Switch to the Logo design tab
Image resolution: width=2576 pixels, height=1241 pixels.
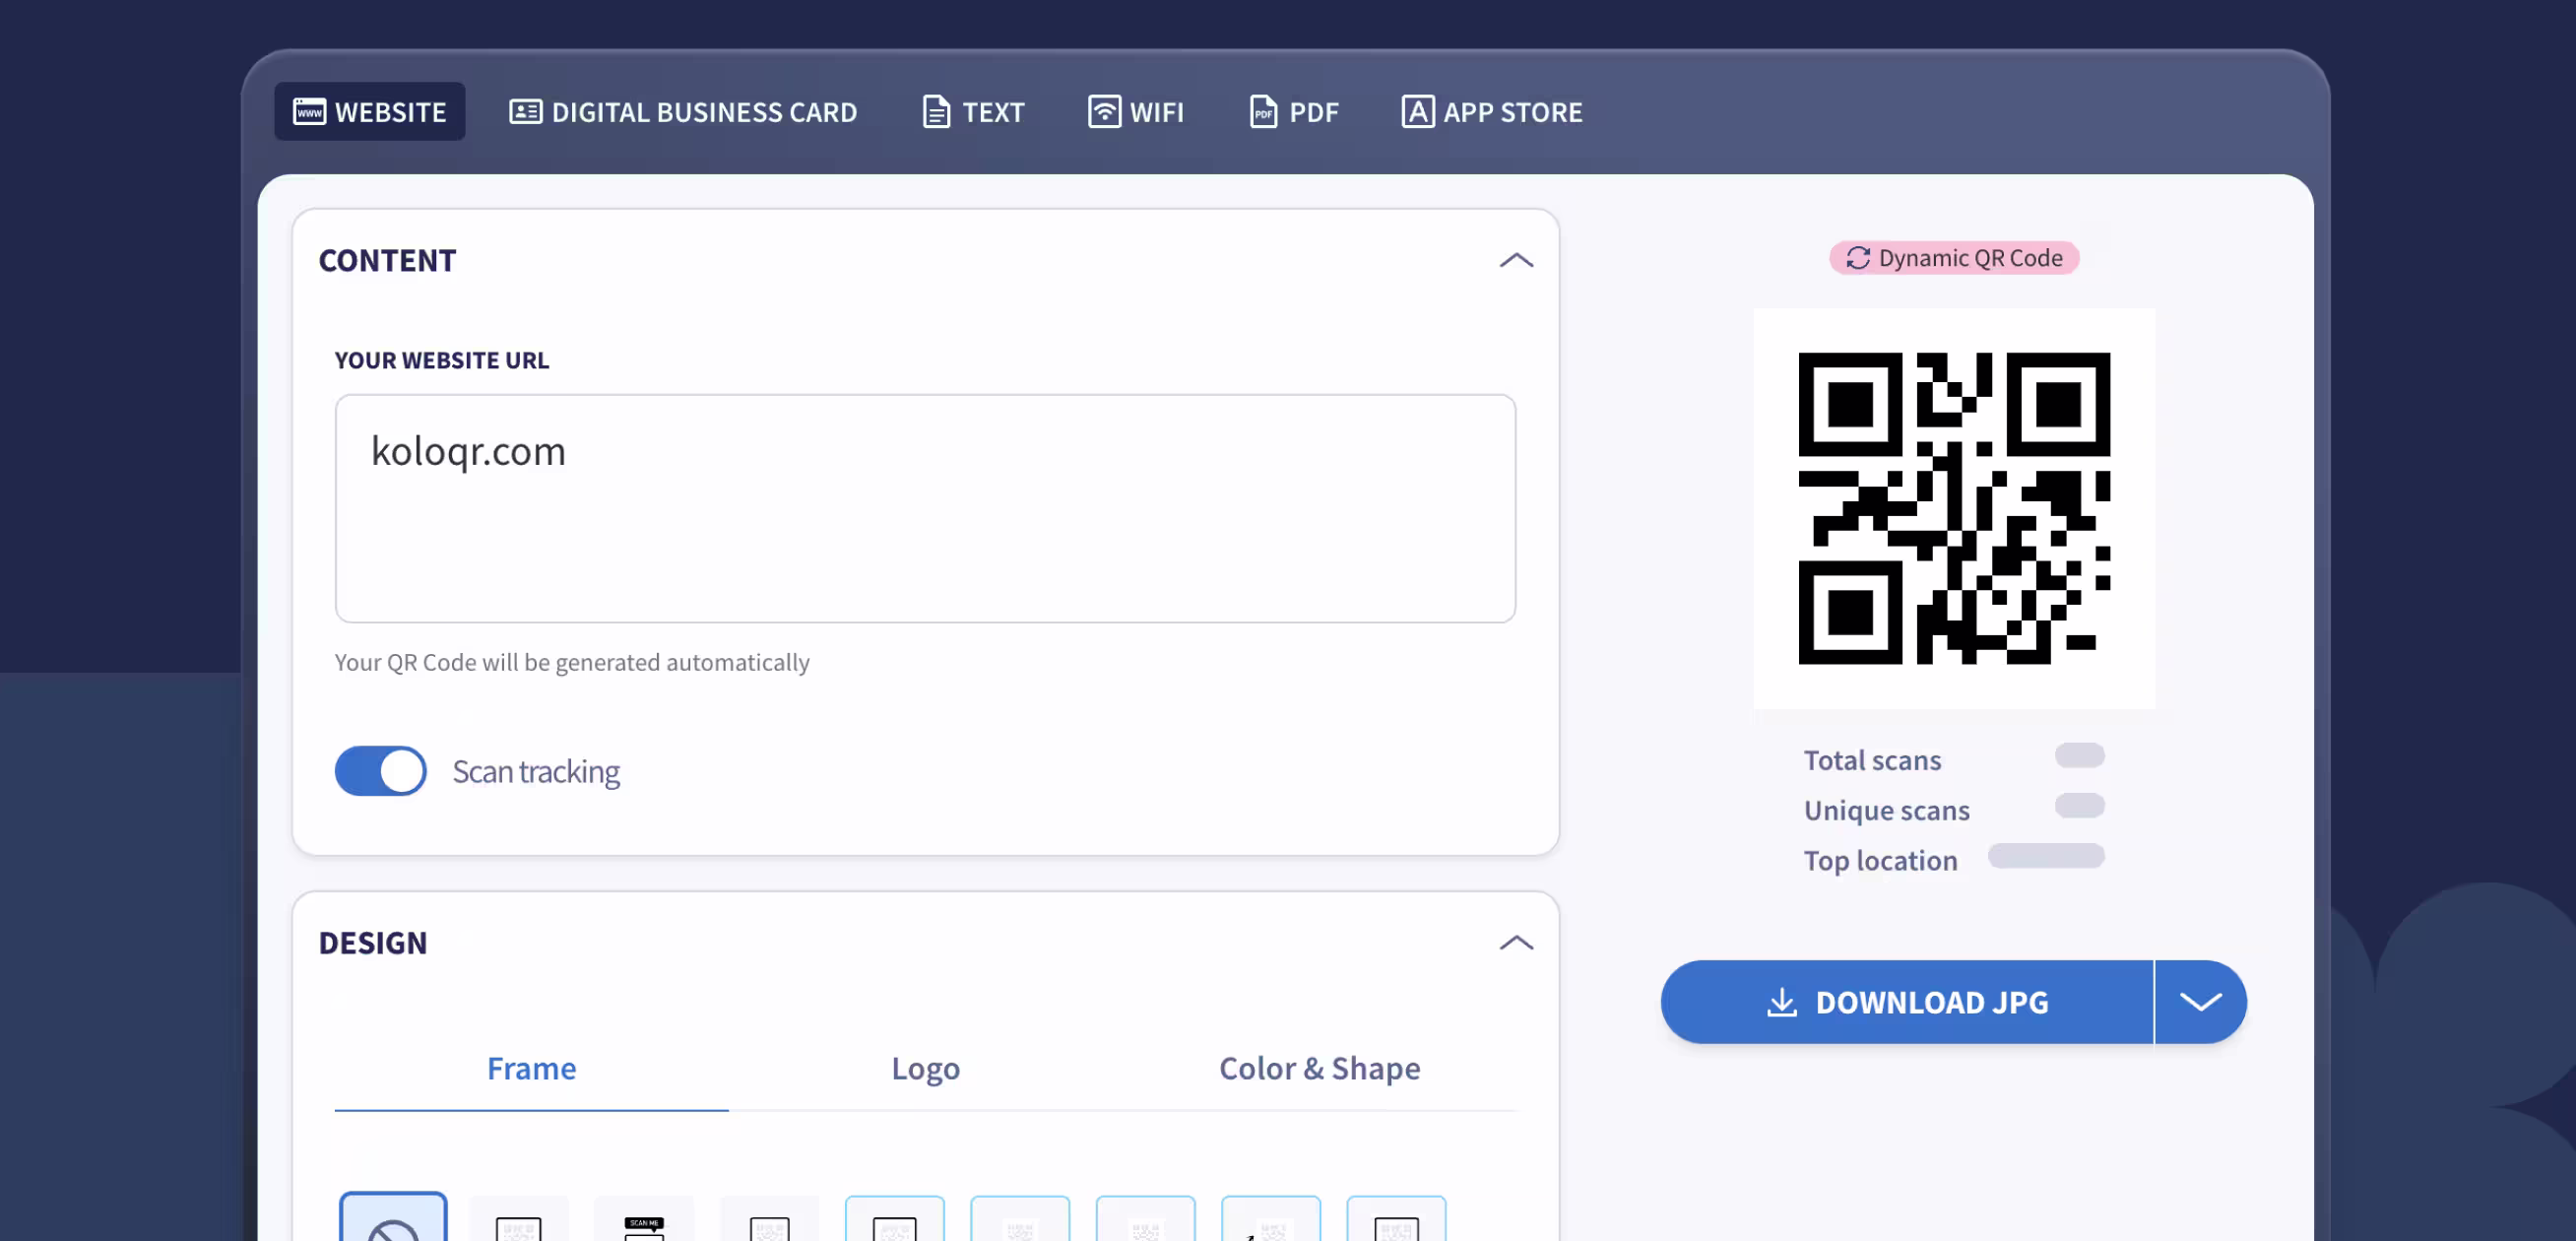click(x=925, y=1068)
